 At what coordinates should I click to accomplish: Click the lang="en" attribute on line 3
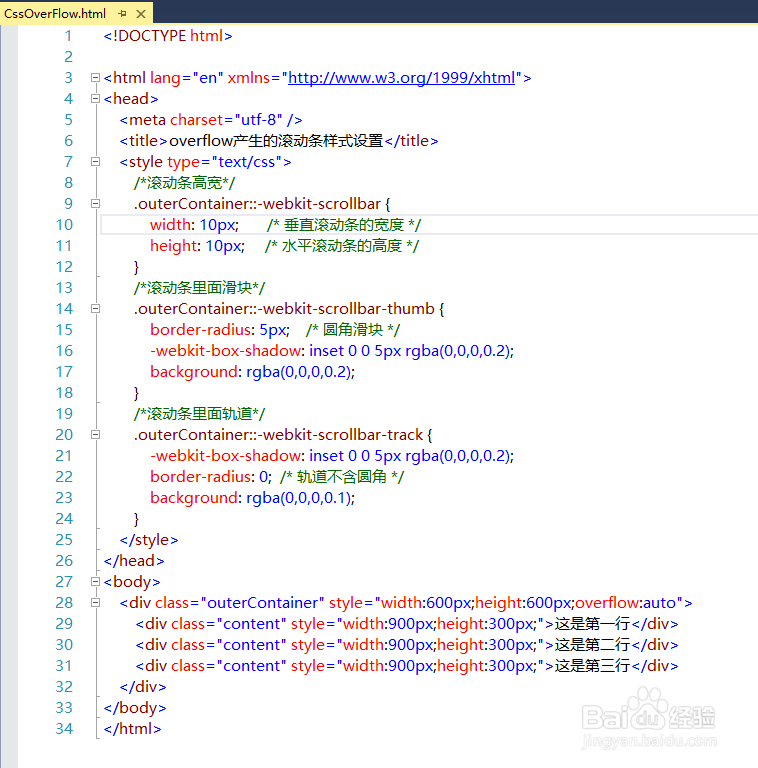[x=187, y=78]
